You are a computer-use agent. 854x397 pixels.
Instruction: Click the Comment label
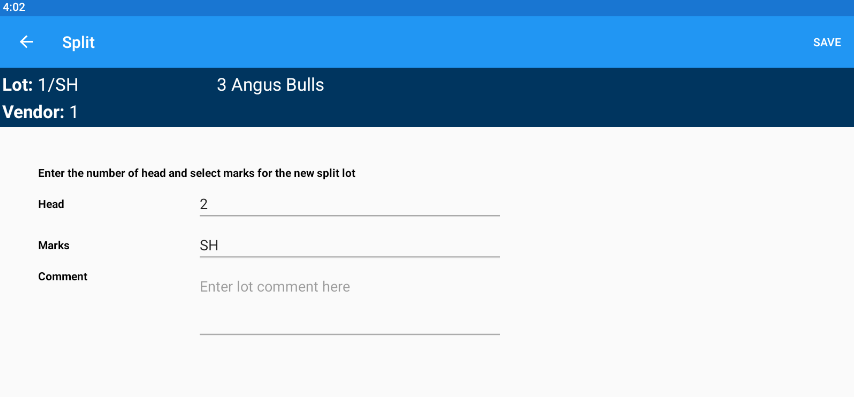click(63, 277)
